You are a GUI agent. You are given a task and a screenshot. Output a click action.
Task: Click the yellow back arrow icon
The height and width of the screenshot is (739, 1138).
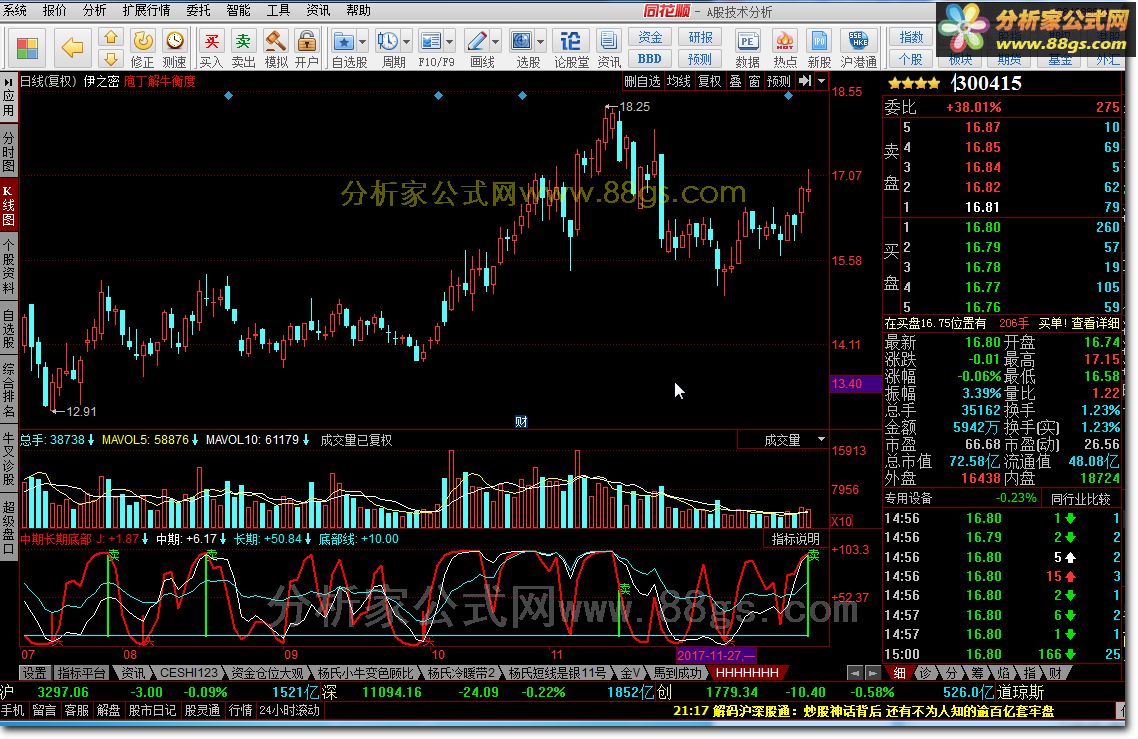[72, 48]
